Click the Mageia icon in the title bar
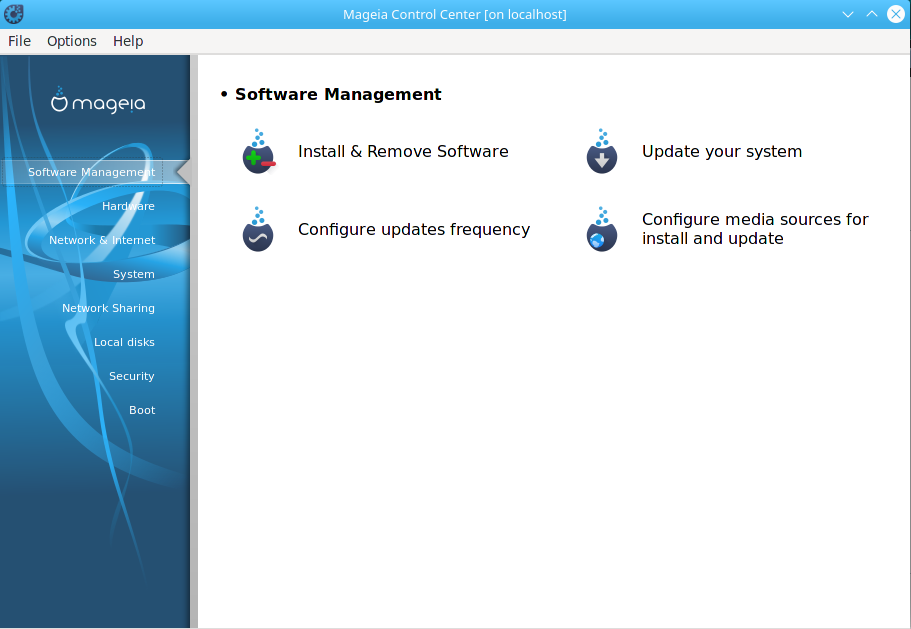The image size is (911, 629). [x=13, y=13]
